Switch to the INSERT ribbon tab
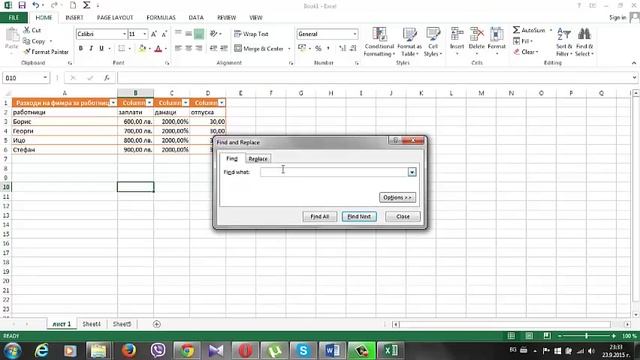 pyautogui.click(x=74, y=18)
